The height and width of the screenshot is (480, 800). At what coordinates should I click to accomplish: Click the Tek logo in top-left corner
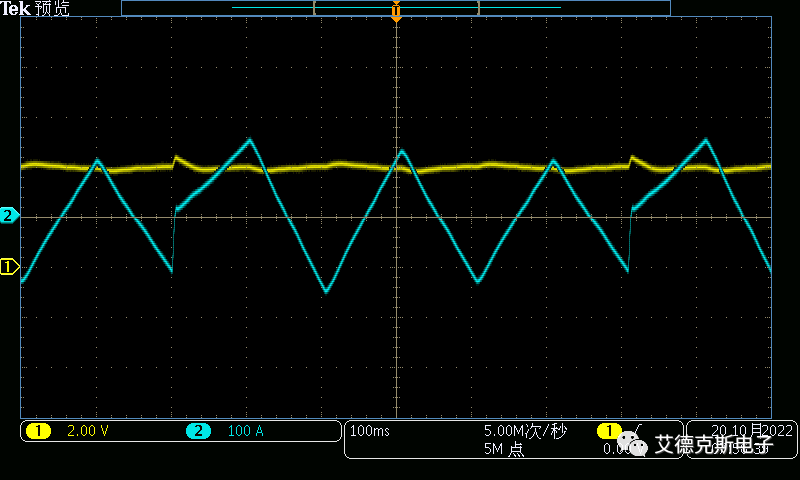click(14, 8)
